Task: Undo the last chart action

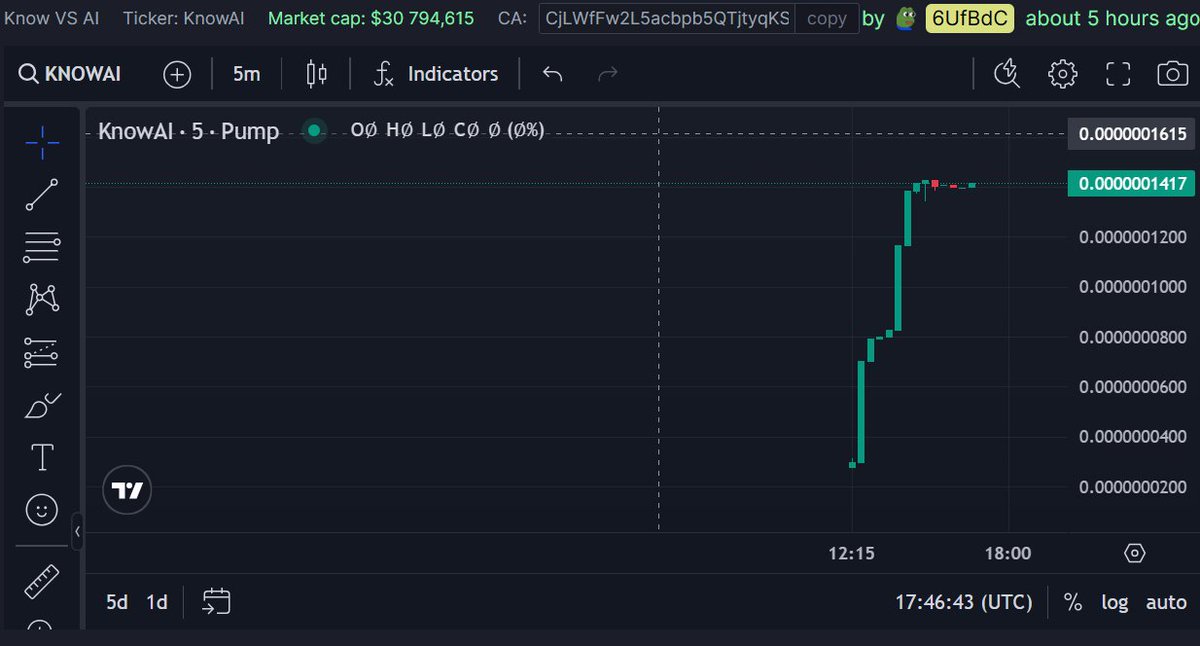Action: click(x=553, y=74)
